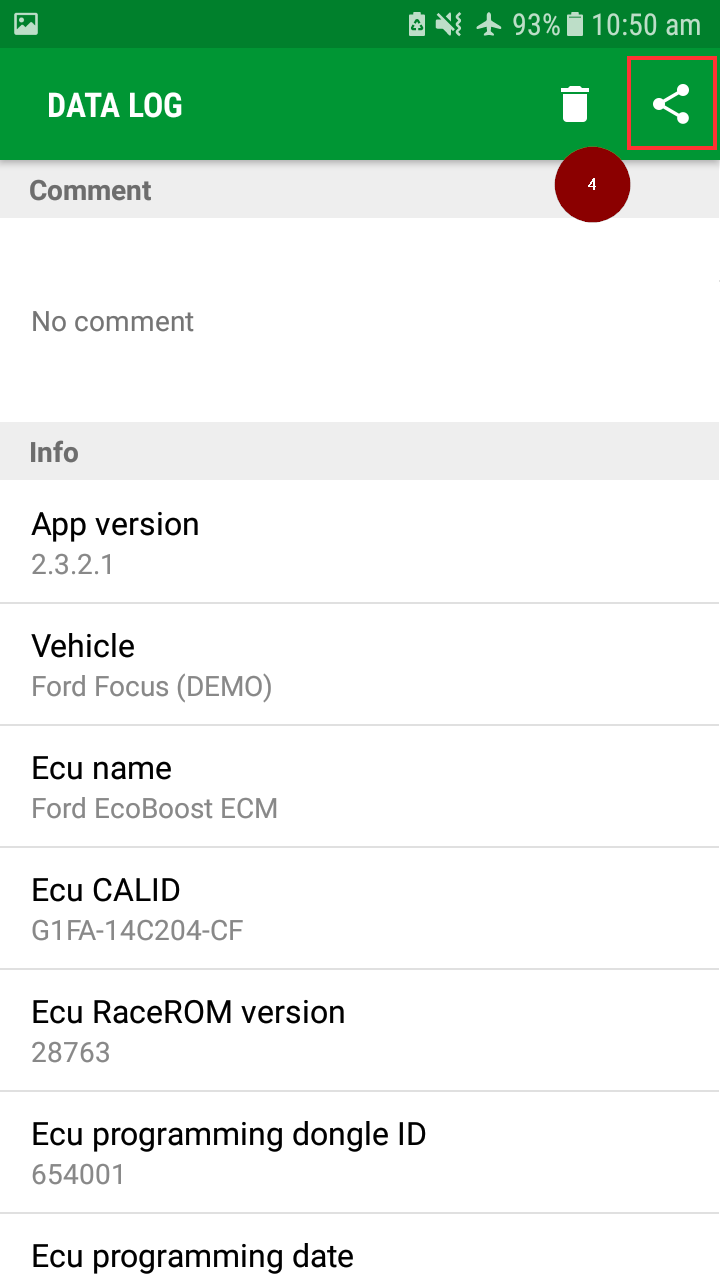Tap the 10:50 am clock
Screen dimensions: 720x1280
pyautogui.click(x=646, y=24)
